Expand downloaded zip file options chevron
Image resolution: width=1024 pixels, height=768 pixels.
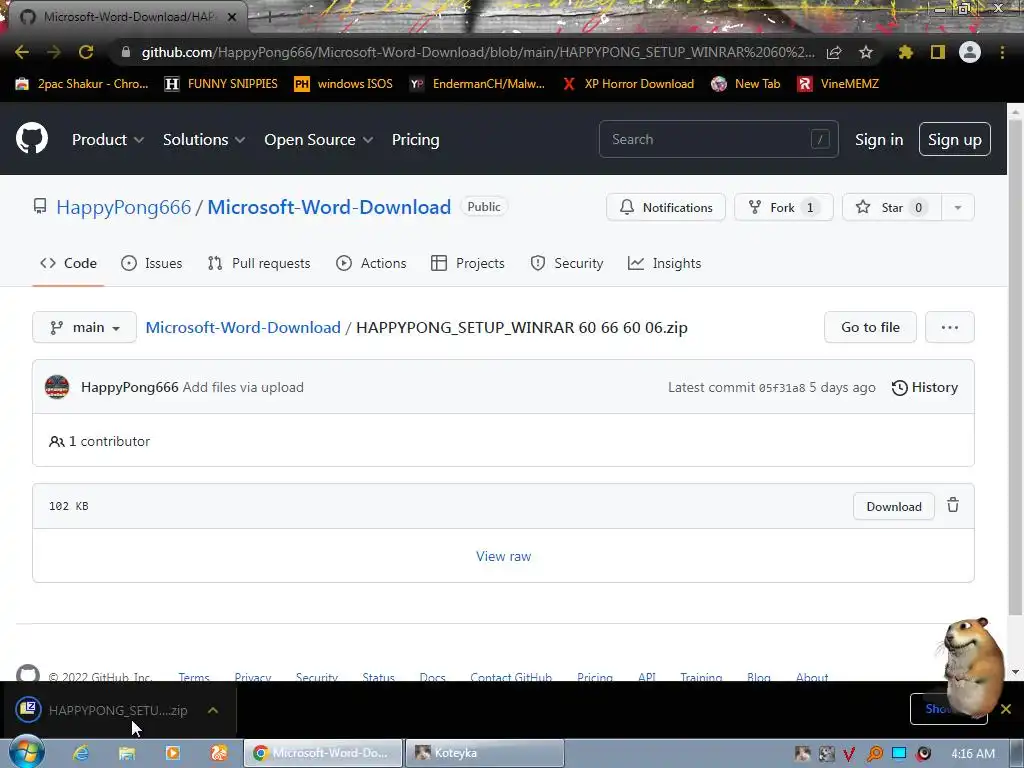(x=213, y=710)
